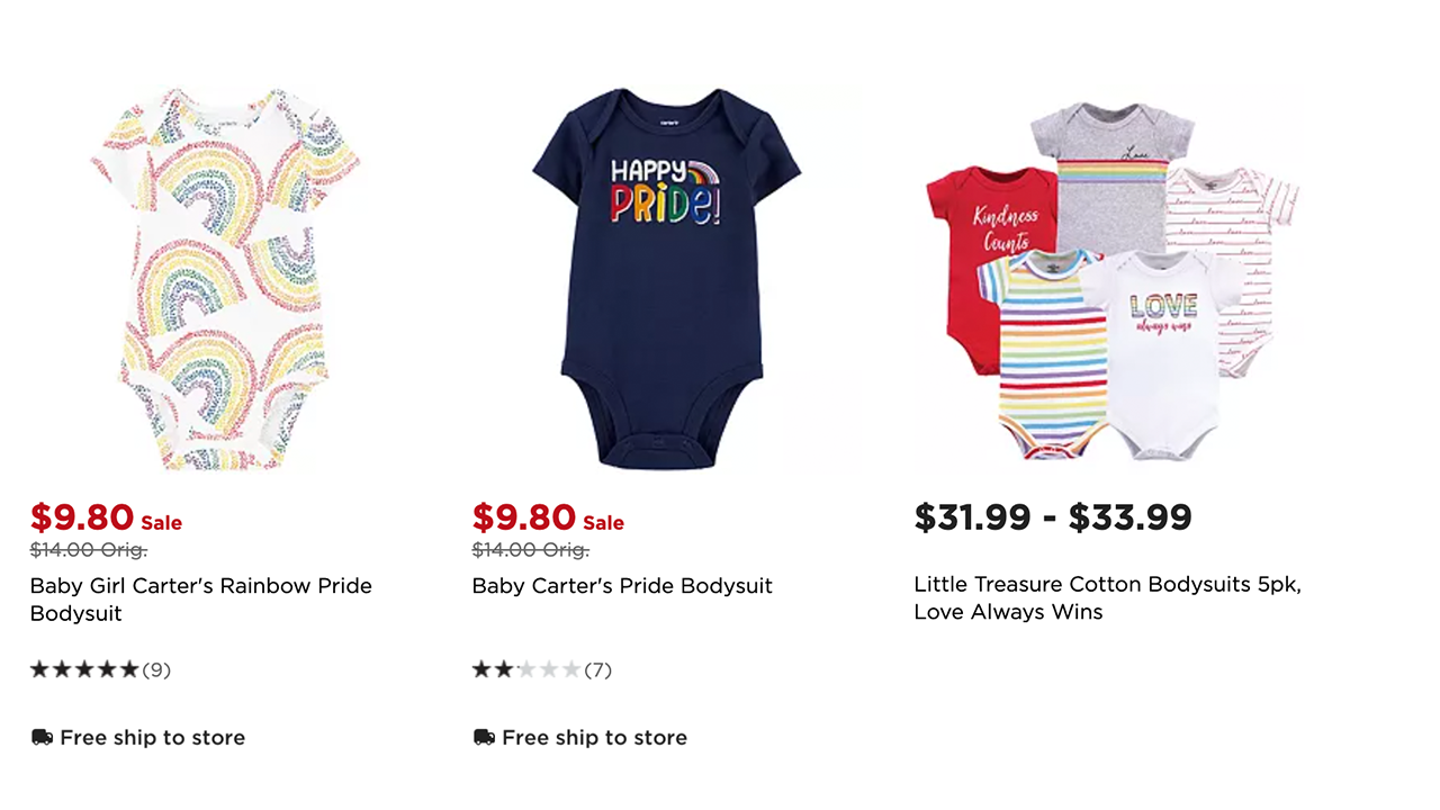The image size is (1440, 810).
Task: Open Little Treasure Cotton Bodysuits 5pk link
Action: (1108, 598)
